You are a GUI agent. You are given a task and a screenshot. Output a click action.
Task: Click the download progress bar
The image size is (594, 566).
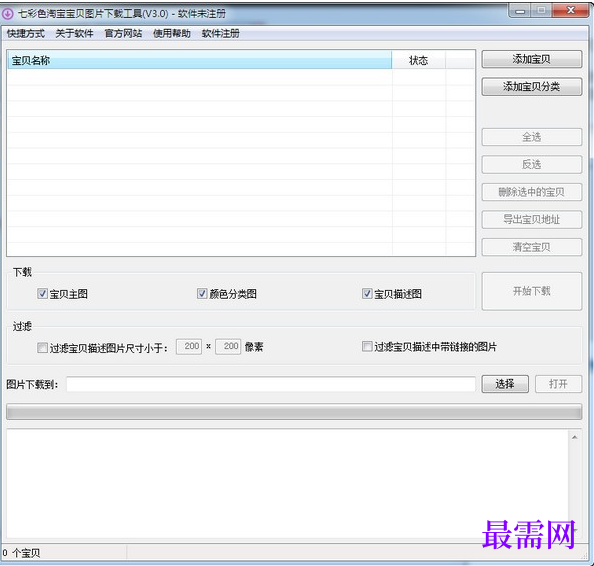coord(294,412)
